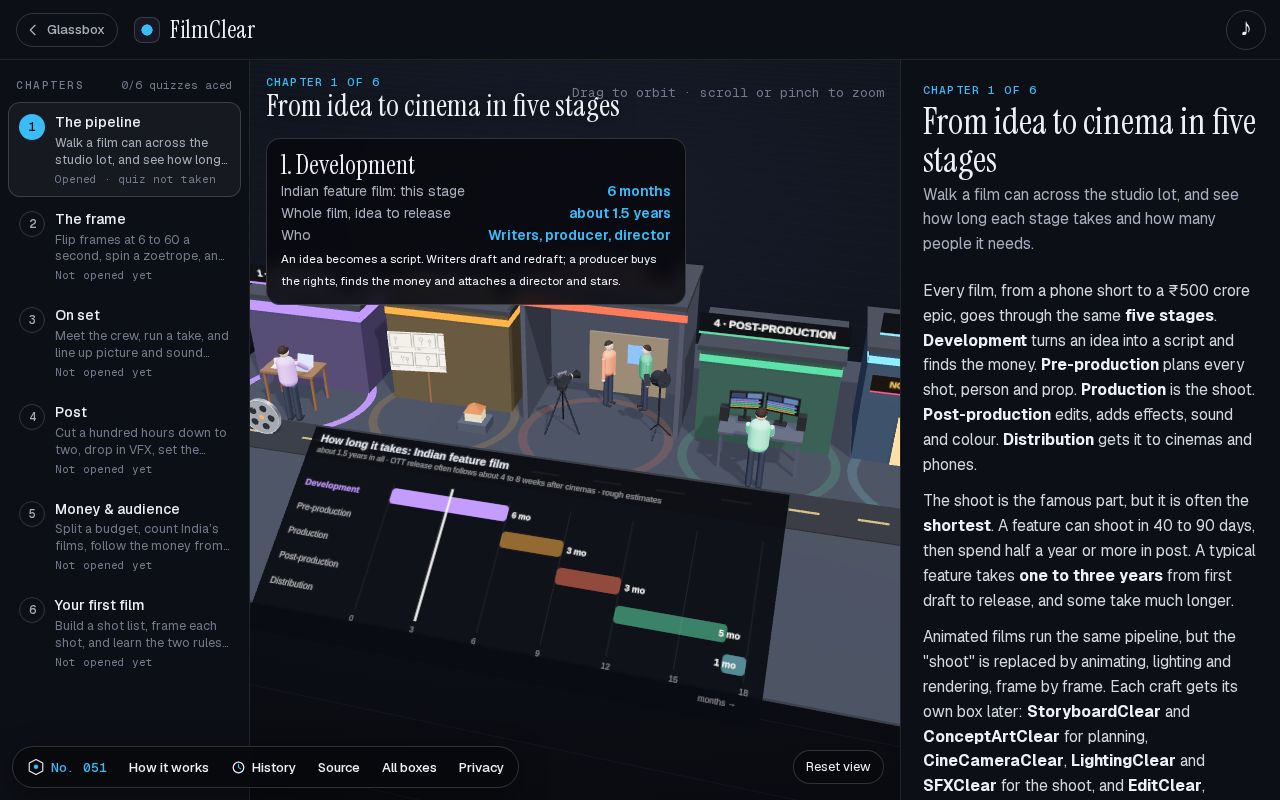Click the clock icon next to History

pos(238,767)
